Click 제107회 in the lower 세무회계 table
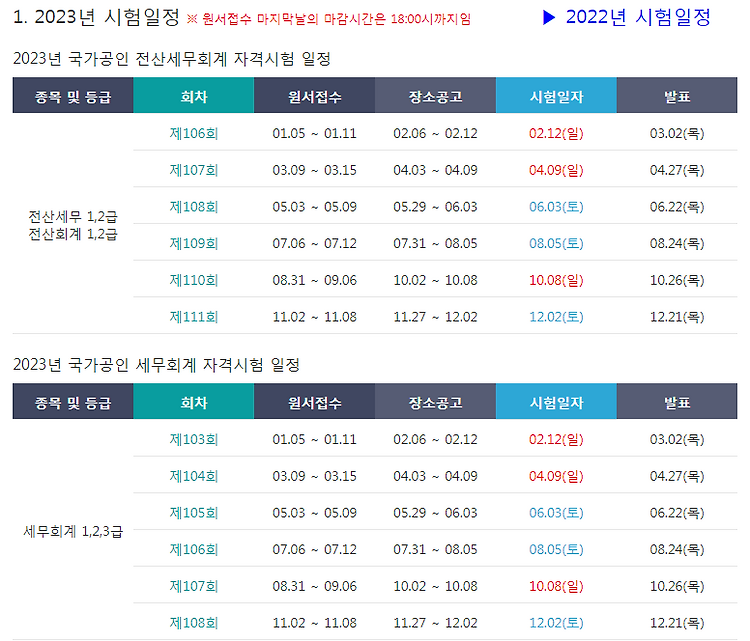750x641 pixels. pos(194,586)
